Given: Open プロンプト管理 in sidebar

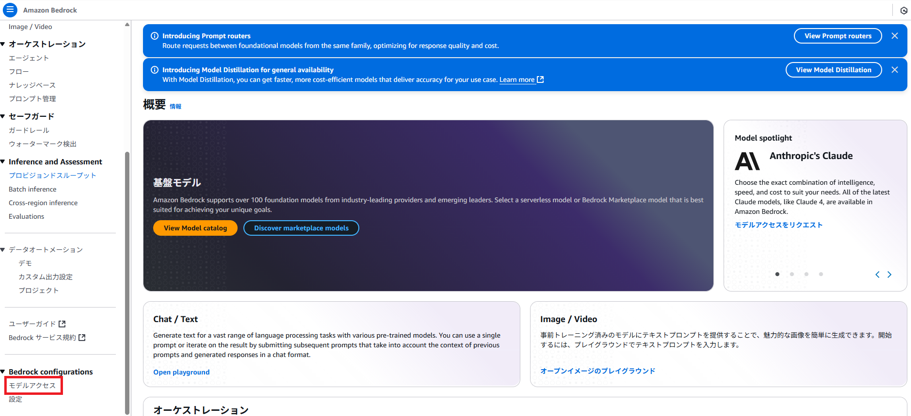Looking at the screenshot, I should 32,99.
